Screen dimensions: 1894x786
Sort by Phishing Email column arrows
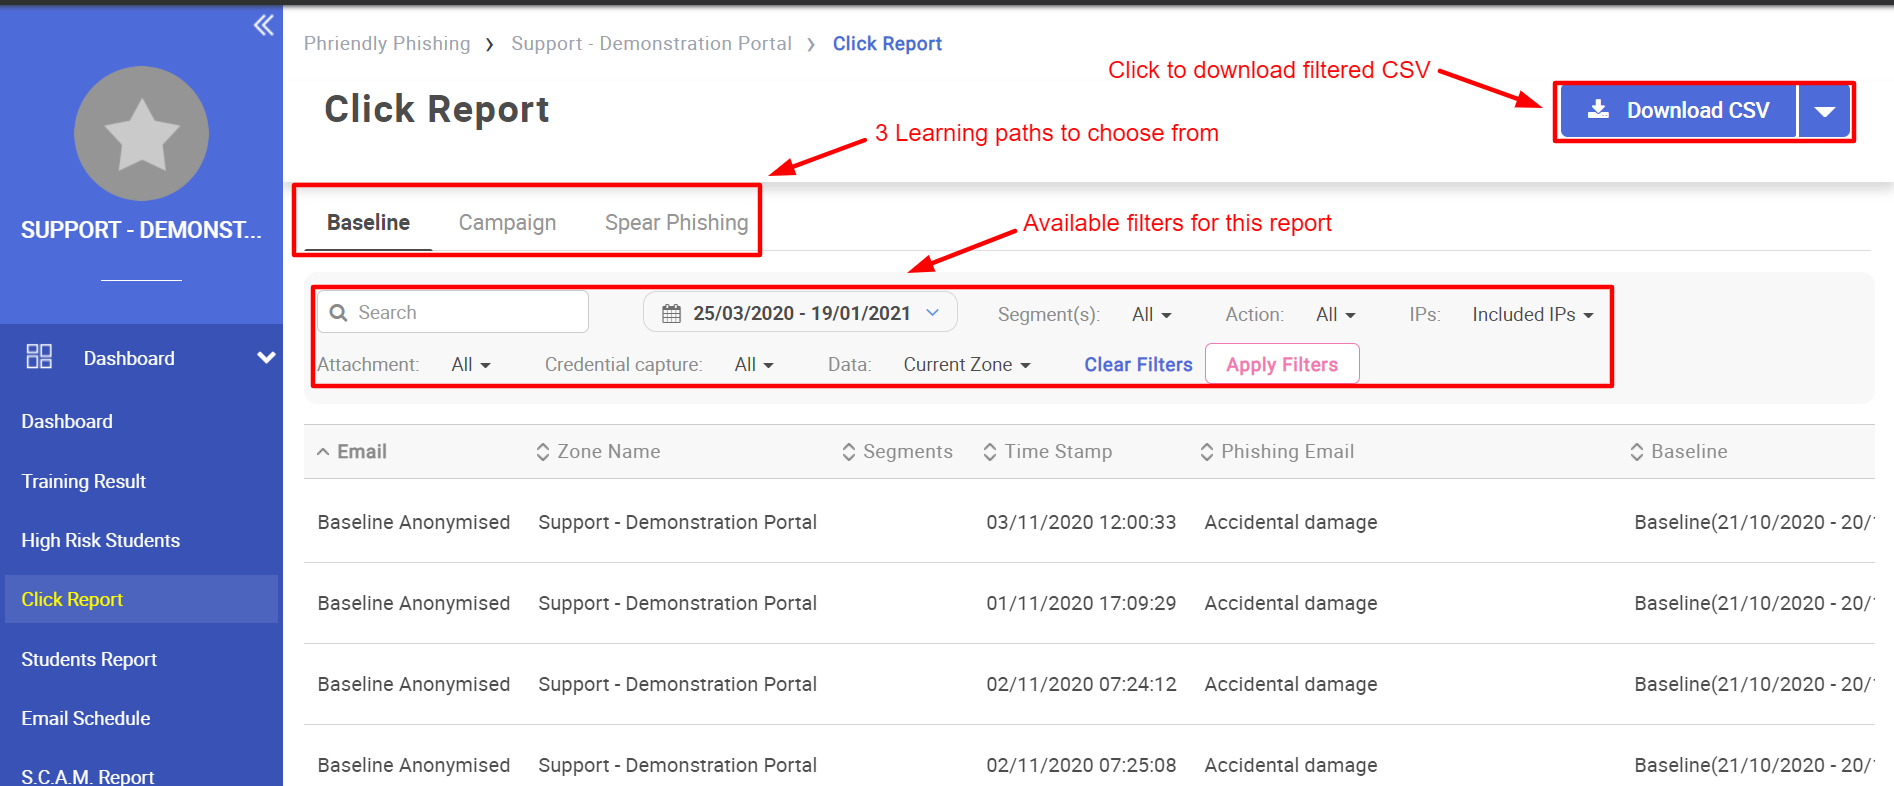1207,452
